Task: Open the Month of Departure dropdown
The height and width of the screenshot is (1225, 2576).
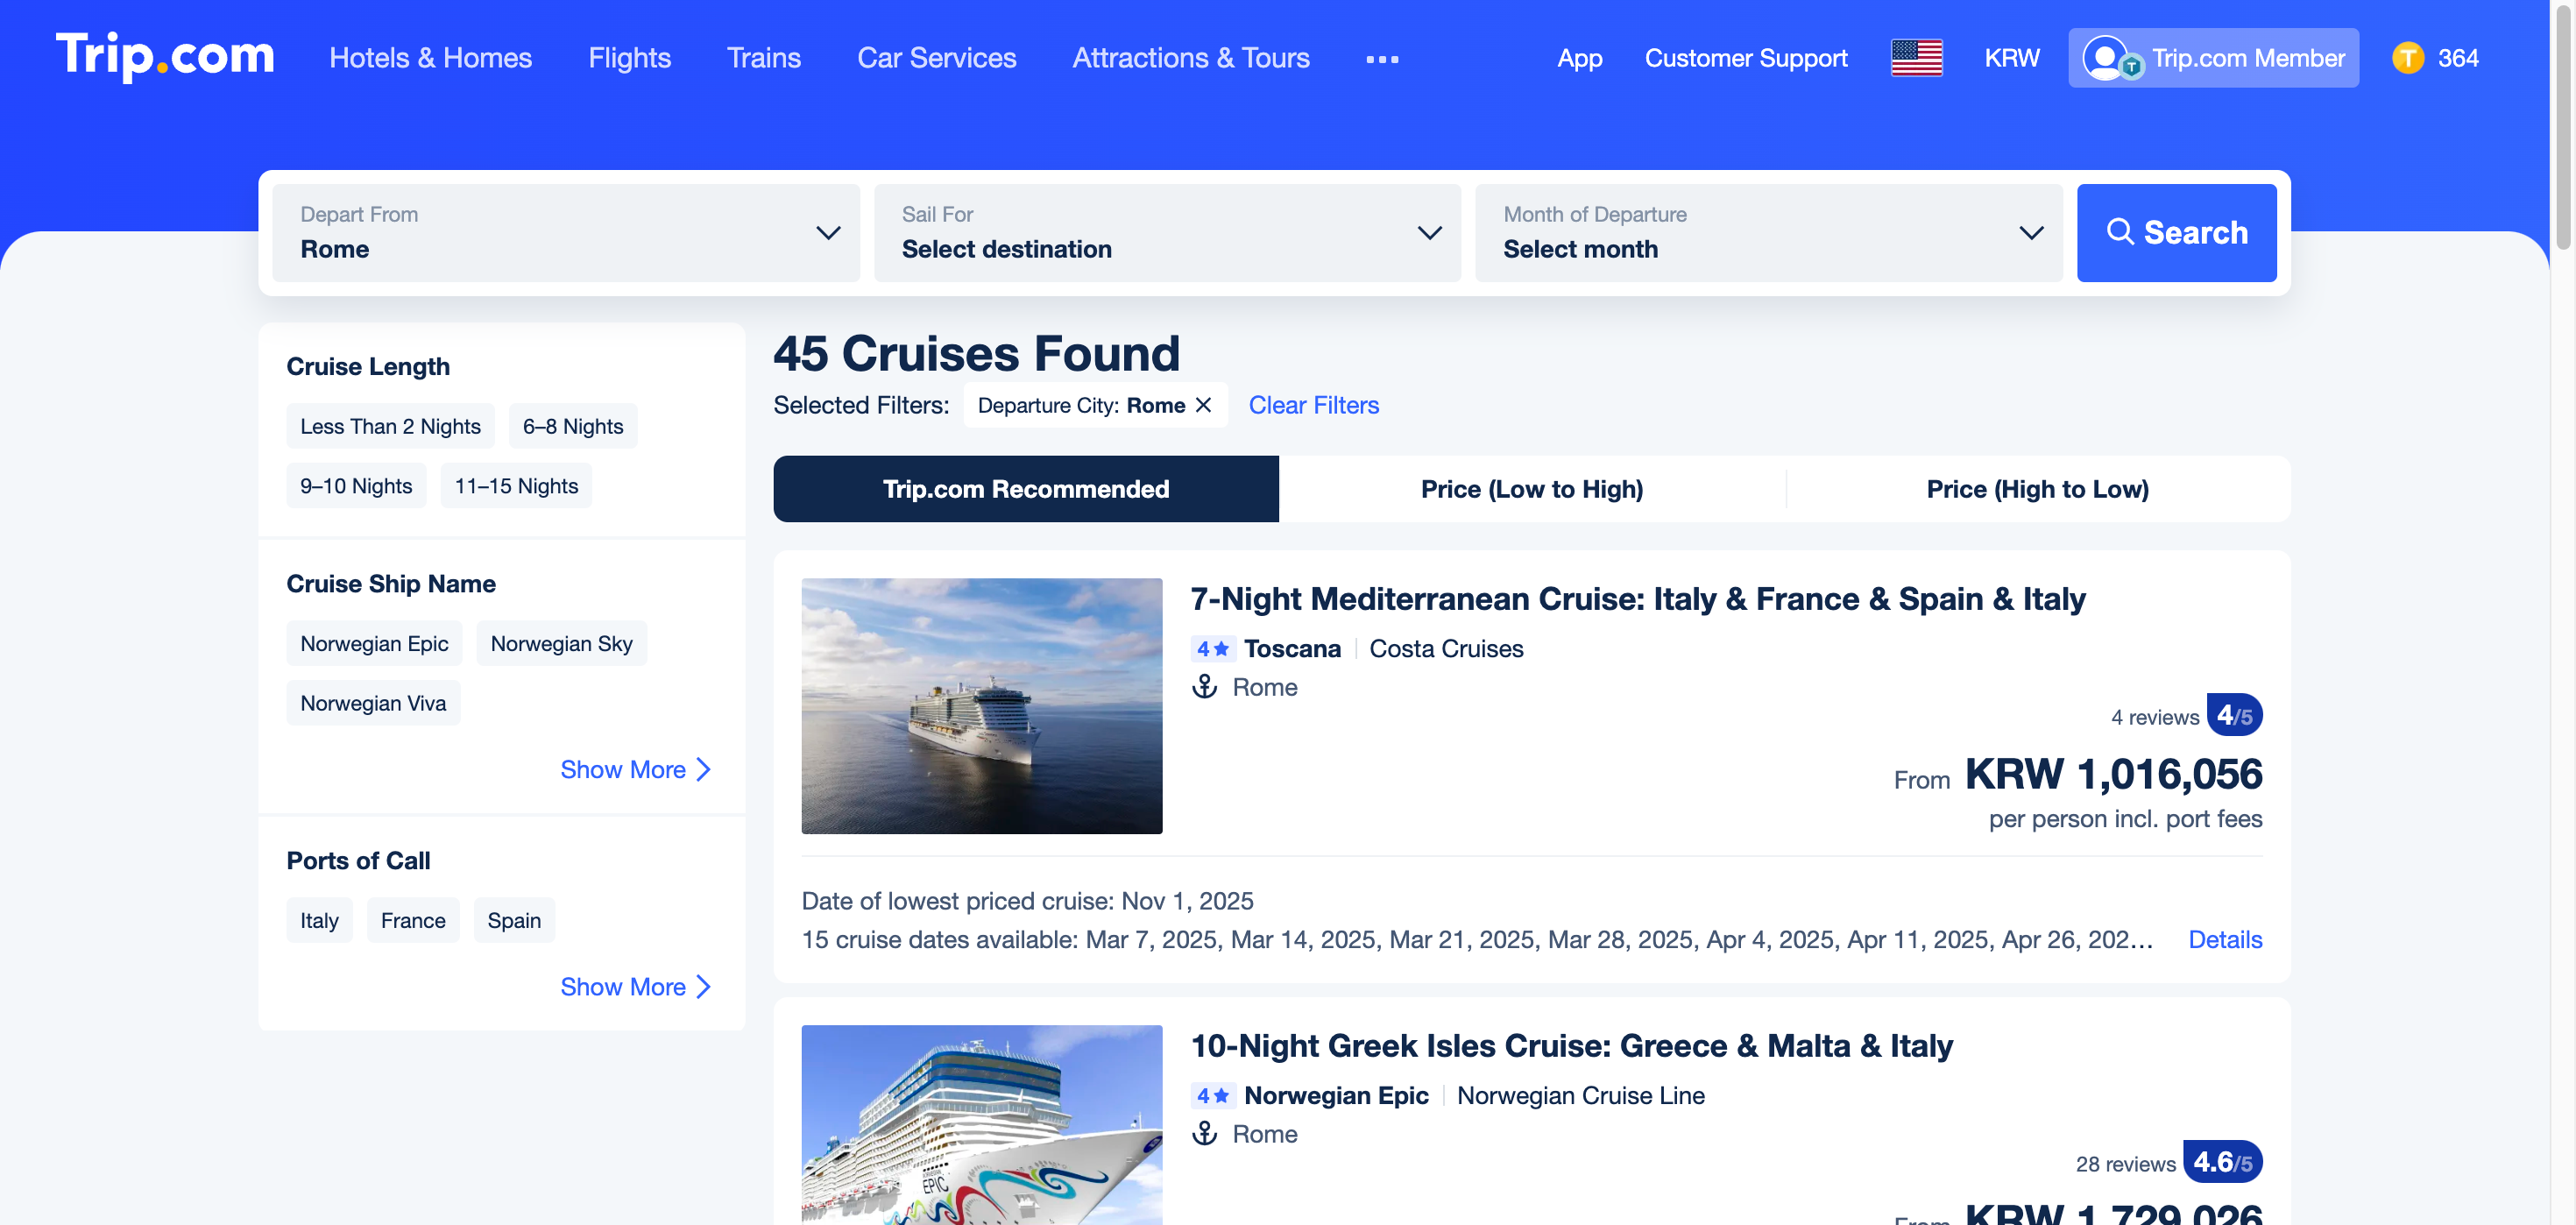Action: 1768,233
